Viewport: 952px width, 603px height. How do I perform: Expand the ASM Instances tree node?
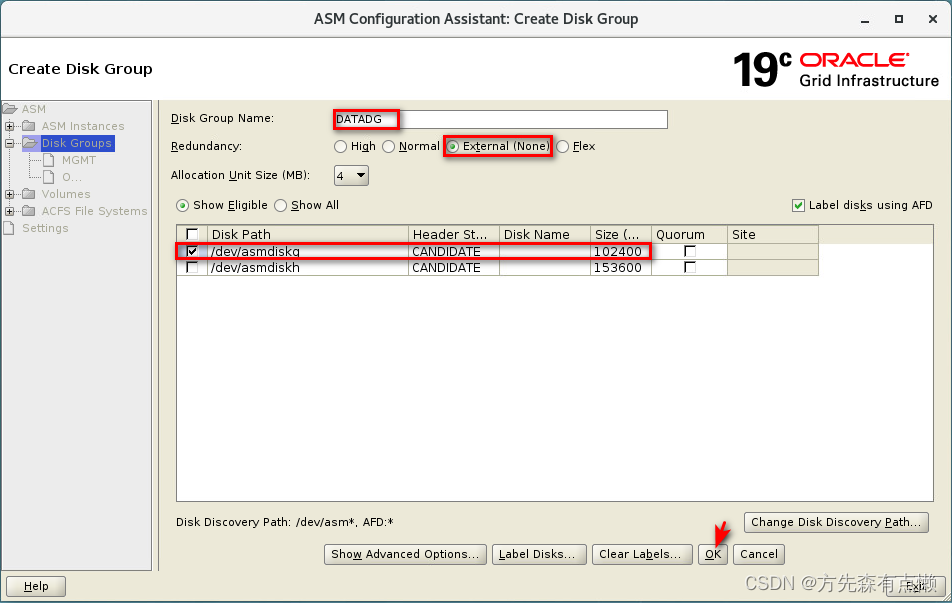pos(10,126)
